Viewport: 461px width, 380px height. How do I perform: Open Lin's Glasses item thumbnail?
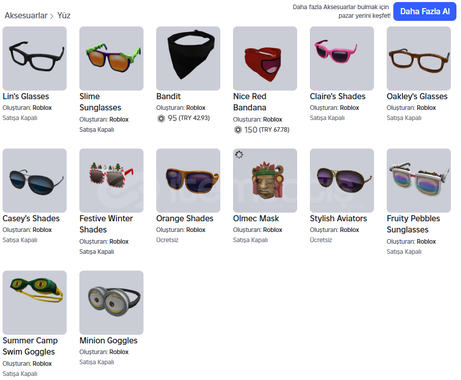35,58
